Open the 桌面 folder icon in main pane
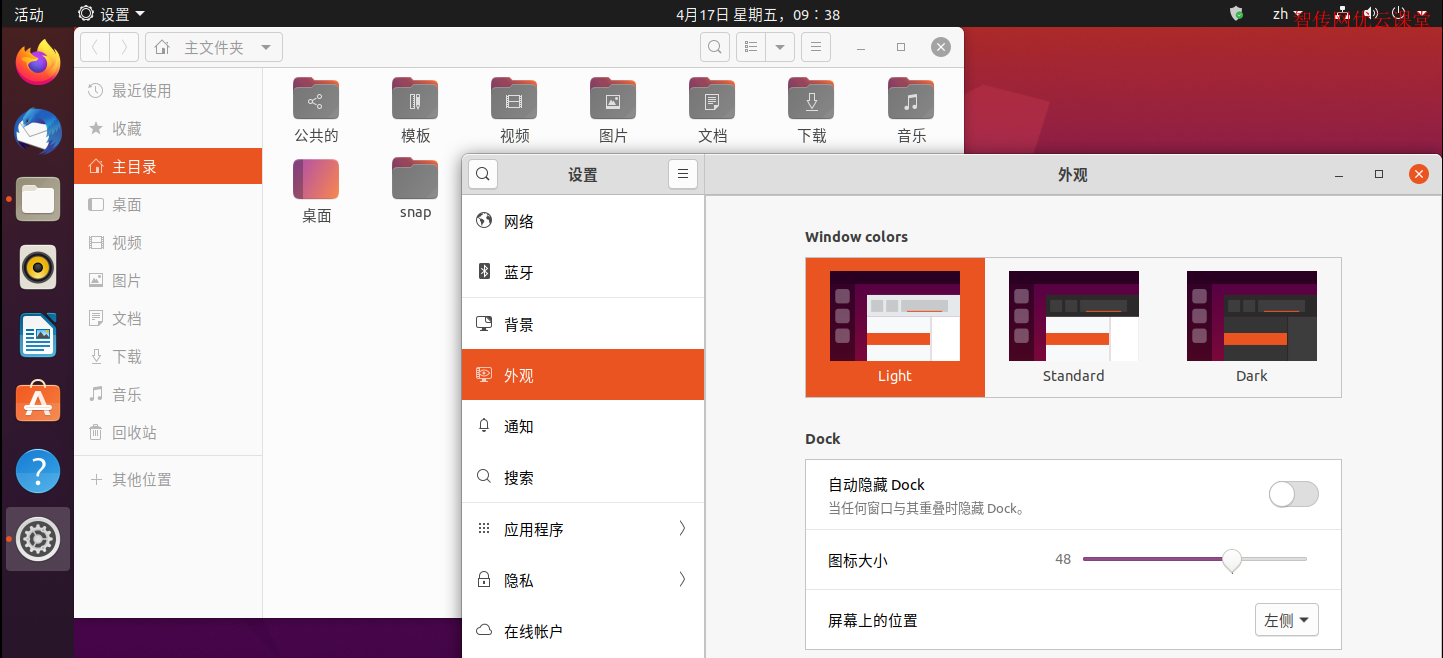Image resolution: width=1443 pixels, height=658 pixels. pyautogui.click(x=316, y=191)
